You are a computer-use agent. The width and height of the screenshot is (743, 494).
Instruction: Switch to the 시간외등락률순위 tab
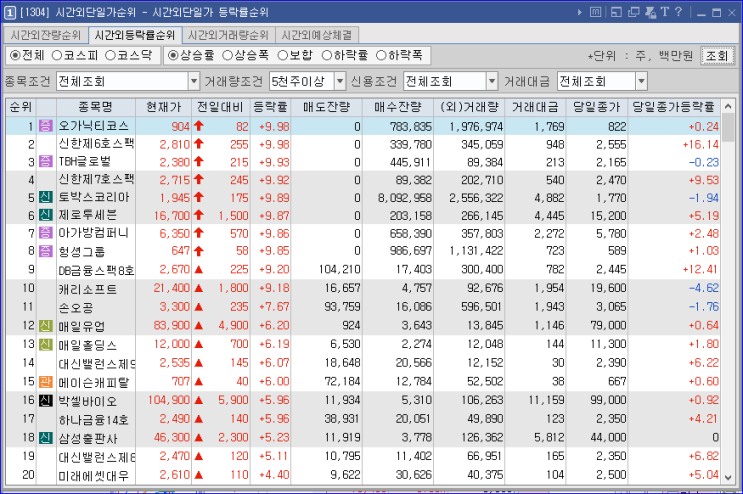click(135, 35)
